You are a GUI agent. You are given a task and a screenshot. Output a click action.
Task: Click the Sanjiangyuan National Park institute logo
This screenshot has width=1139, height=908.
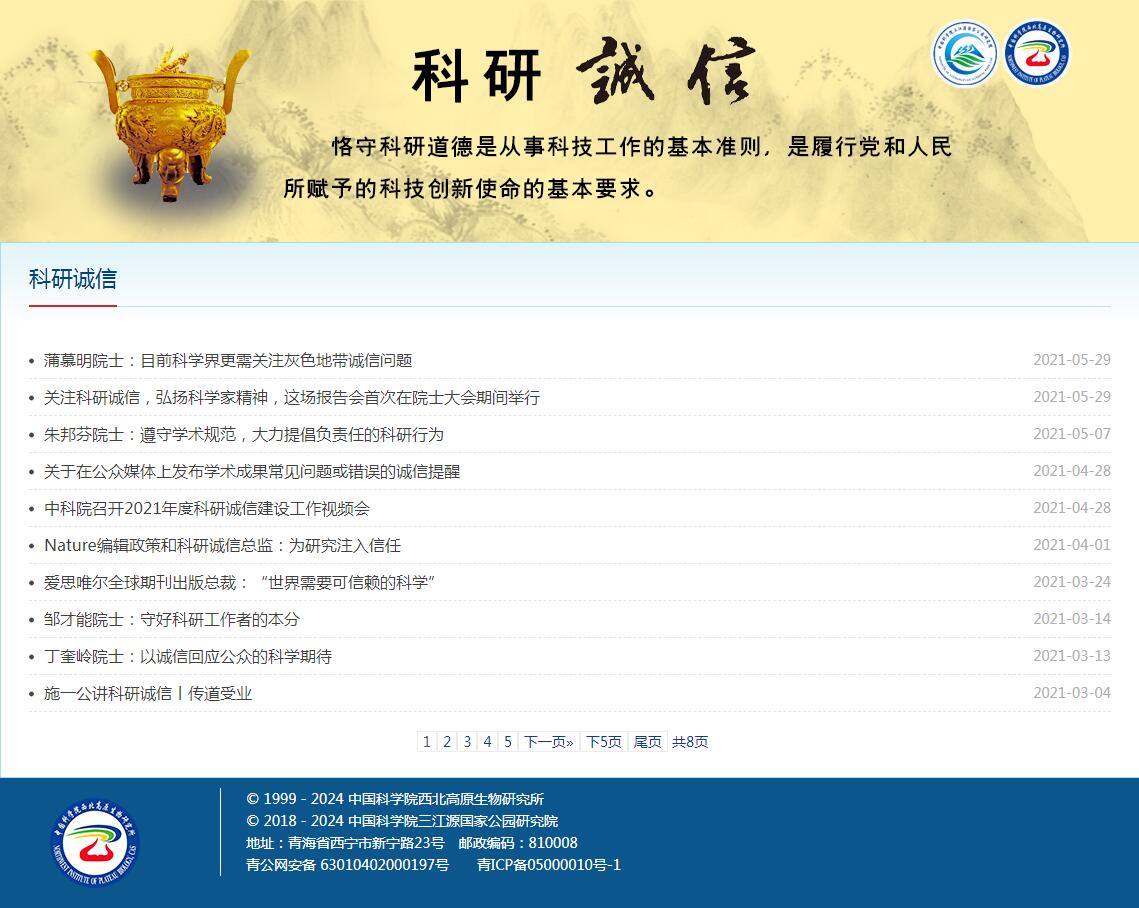pos(965,53)
